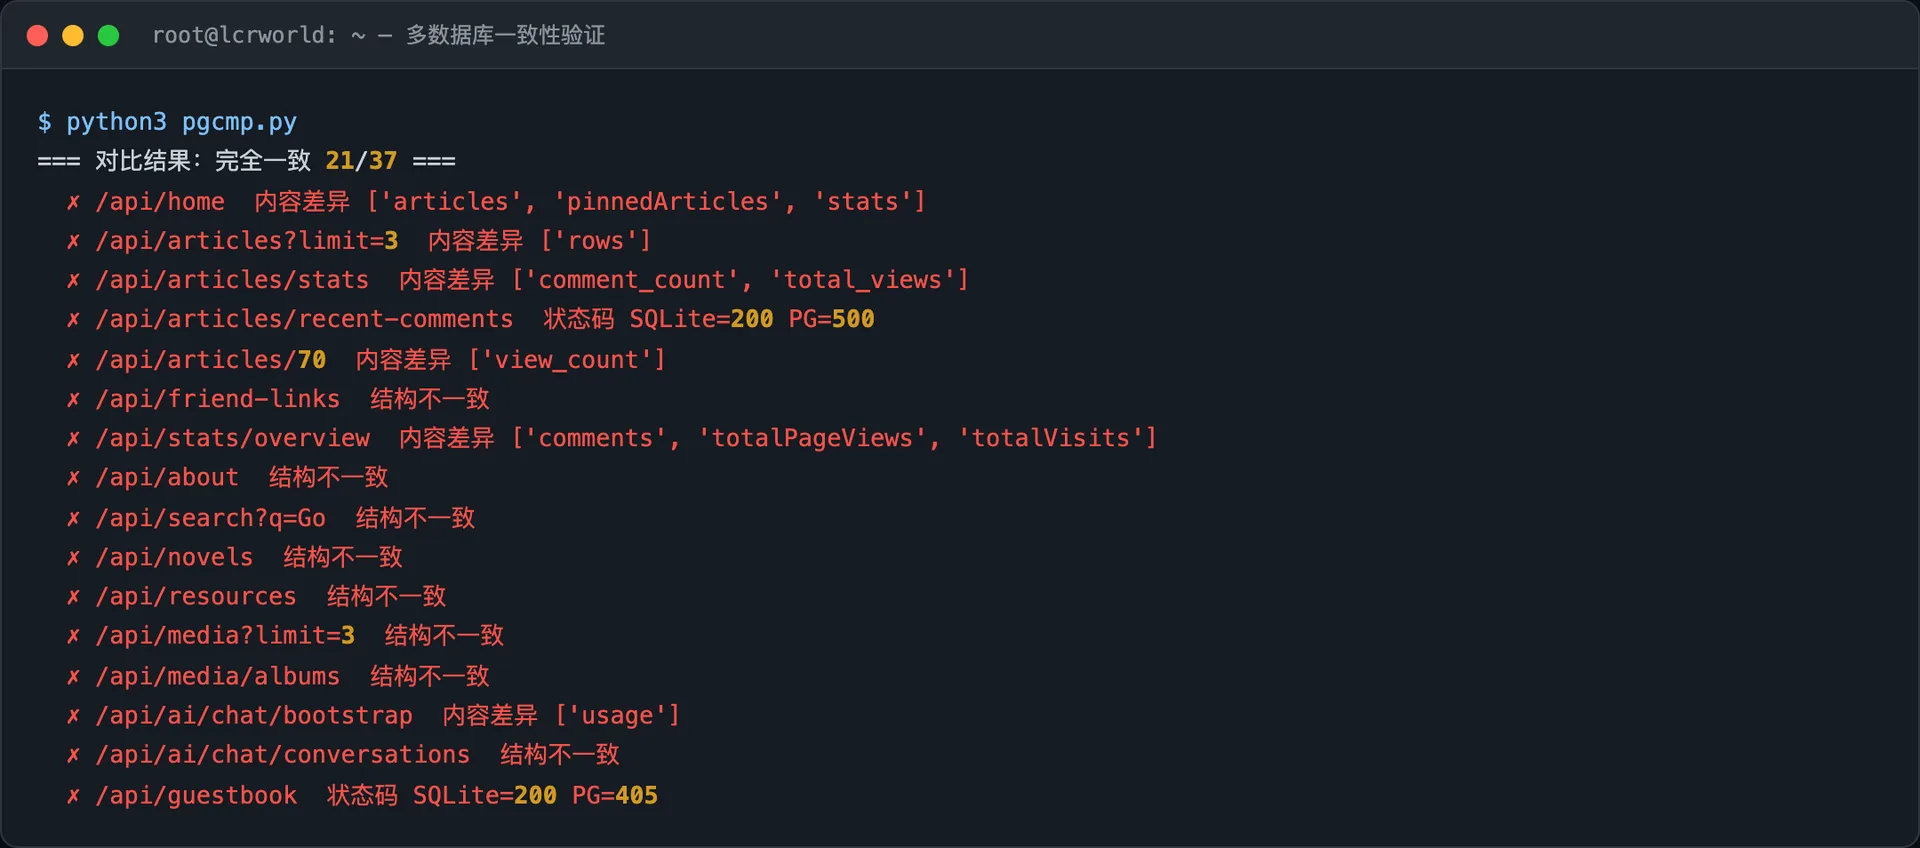Click the /api/media/albums line
Viewport: 1920px width, 848px height.
(278, 676)
